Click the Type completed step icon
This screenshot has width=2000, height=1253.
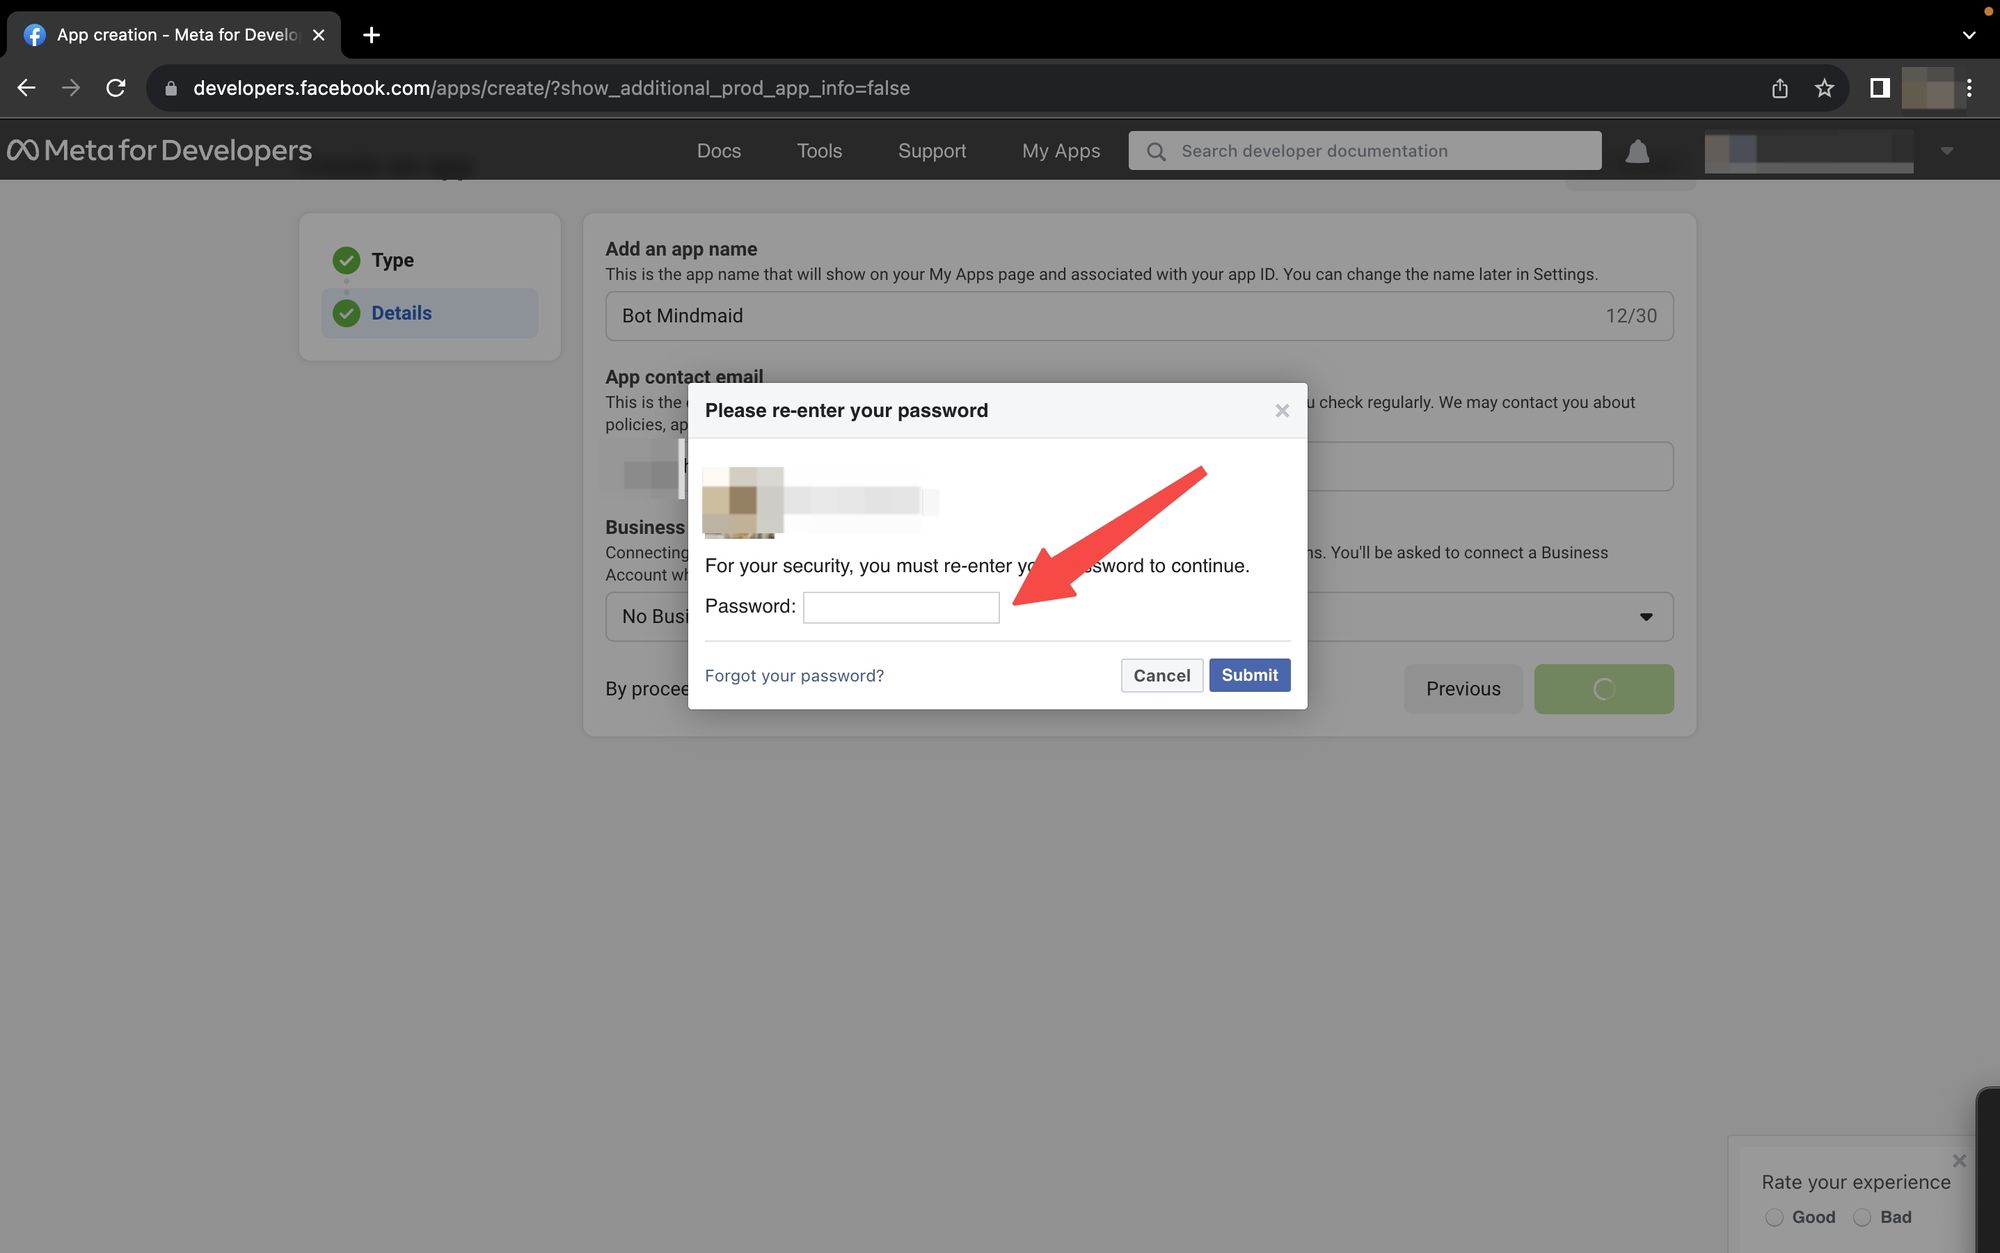[345, 260]
